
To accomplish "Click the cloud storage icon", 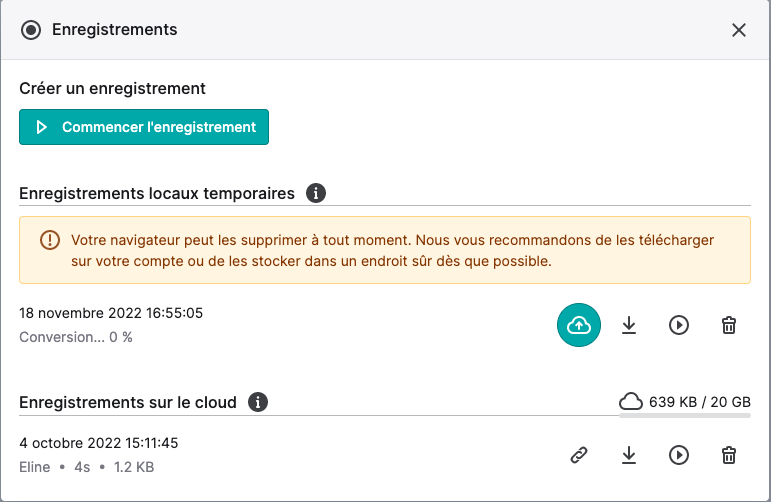I will (630, 402).
